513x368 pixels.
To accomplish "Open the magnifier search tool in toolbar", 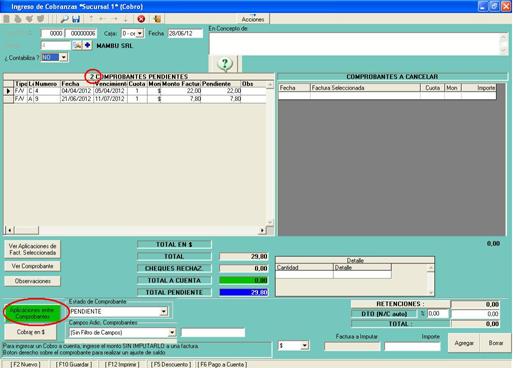I will [x=64, y=19].
